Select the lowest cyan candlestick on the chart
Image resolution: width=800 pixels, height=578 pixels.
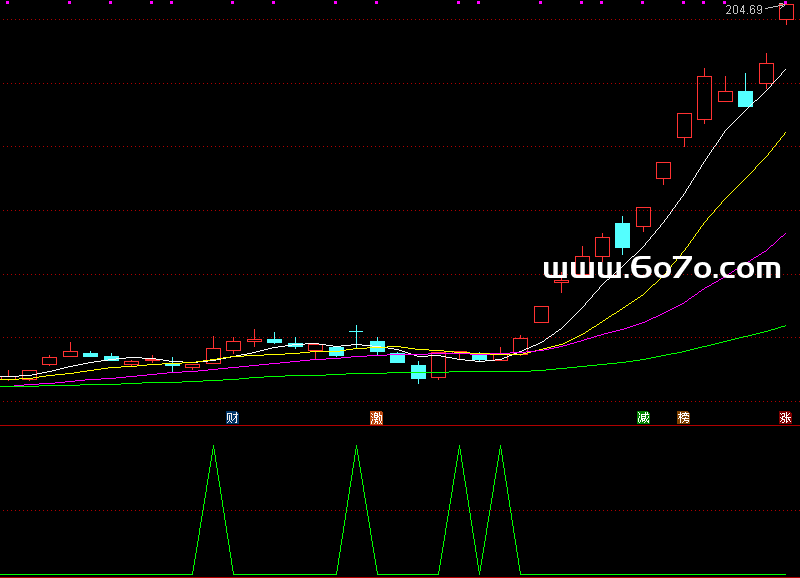(418, 372)
